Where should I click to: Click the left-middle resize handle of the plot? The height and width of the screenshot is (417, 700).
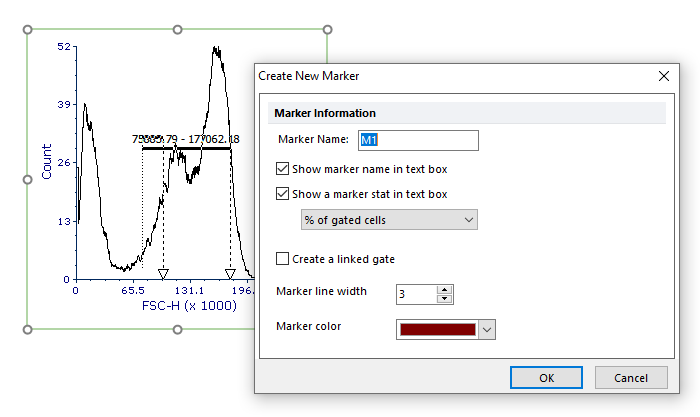28,179
